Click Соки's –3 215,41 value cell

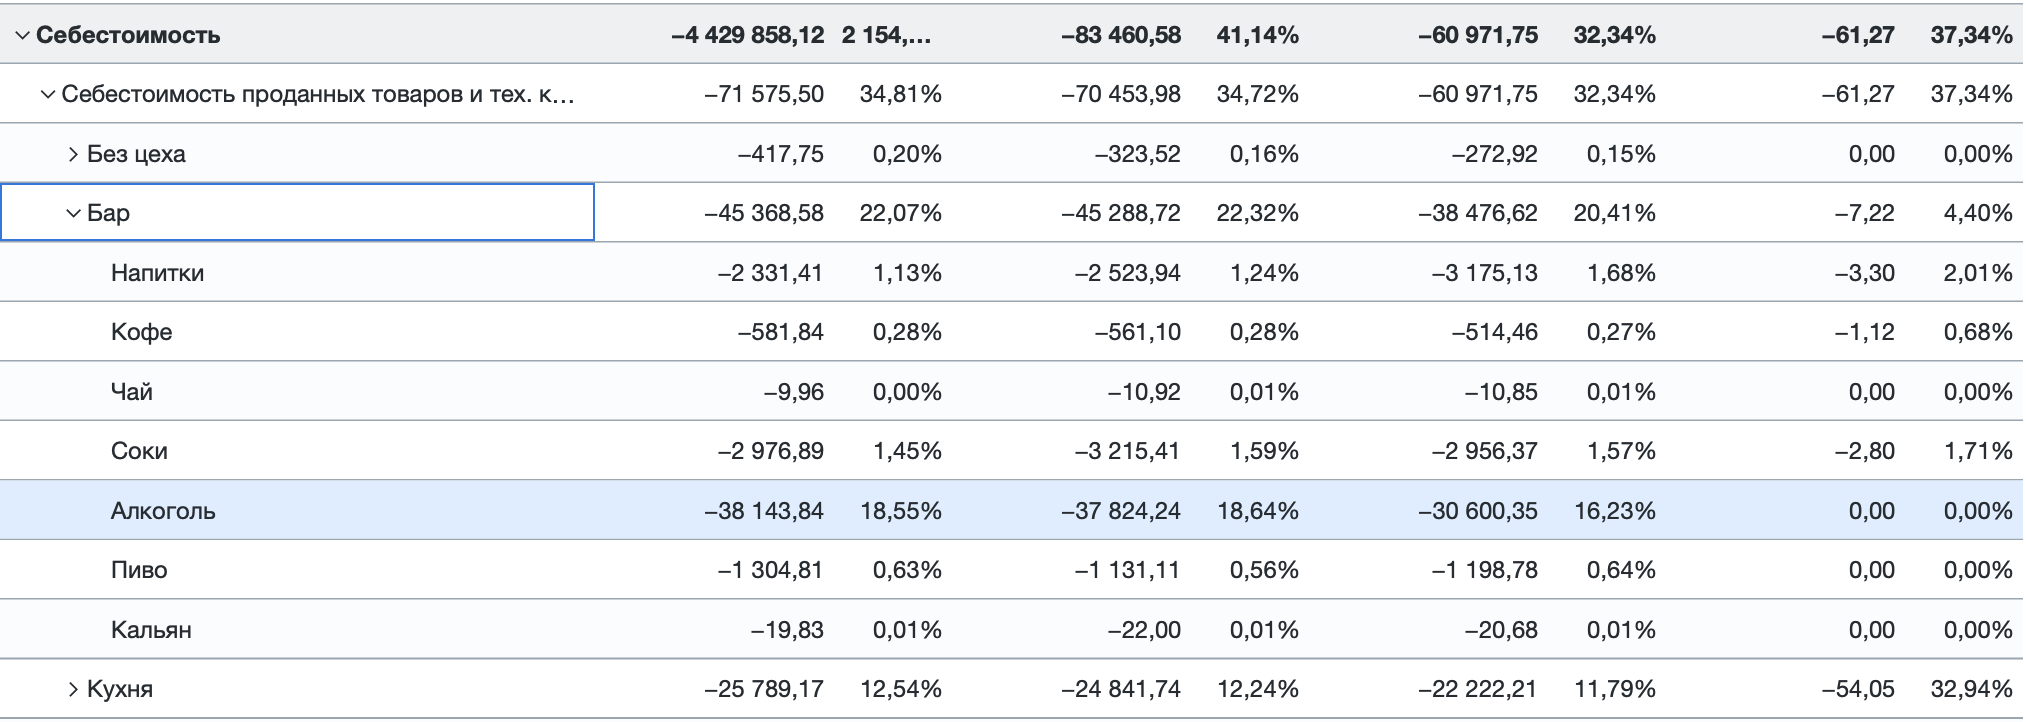click(1127, 451)
